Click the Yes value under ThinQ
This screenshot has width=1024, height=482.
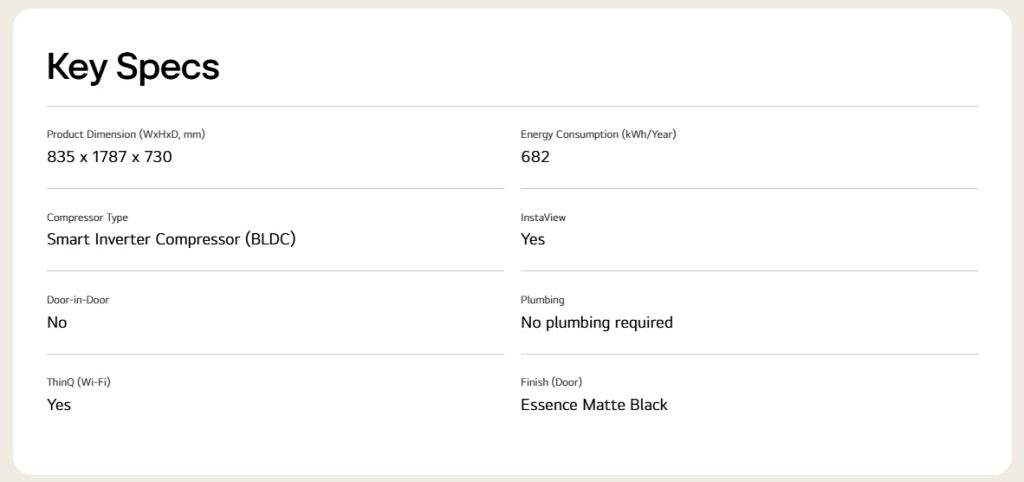(59, 405)
